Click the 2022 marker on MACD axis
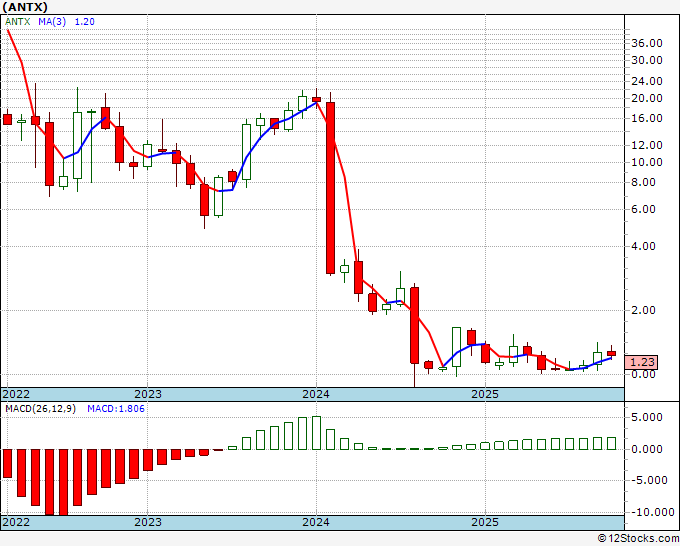Screen dimensions: 680x546 [17, 522]
